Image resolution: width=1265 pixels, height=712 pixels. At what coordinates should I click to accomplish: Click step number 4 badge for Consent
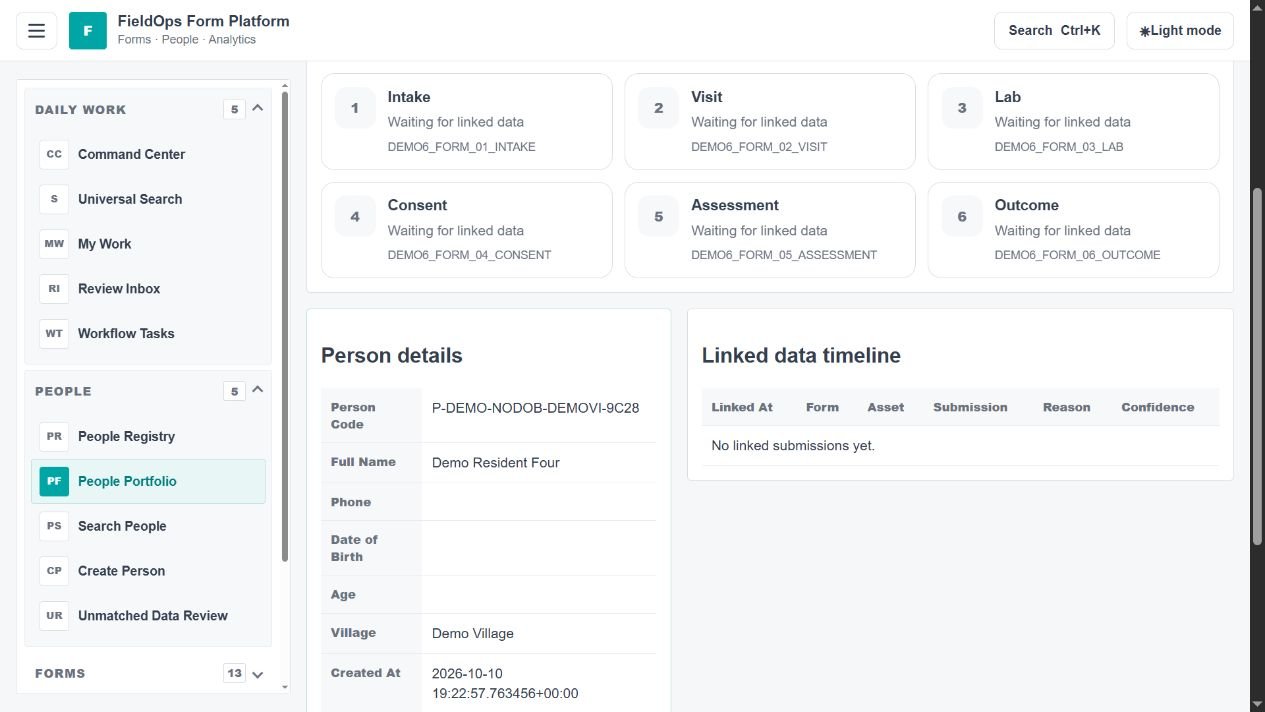(355, 216)
